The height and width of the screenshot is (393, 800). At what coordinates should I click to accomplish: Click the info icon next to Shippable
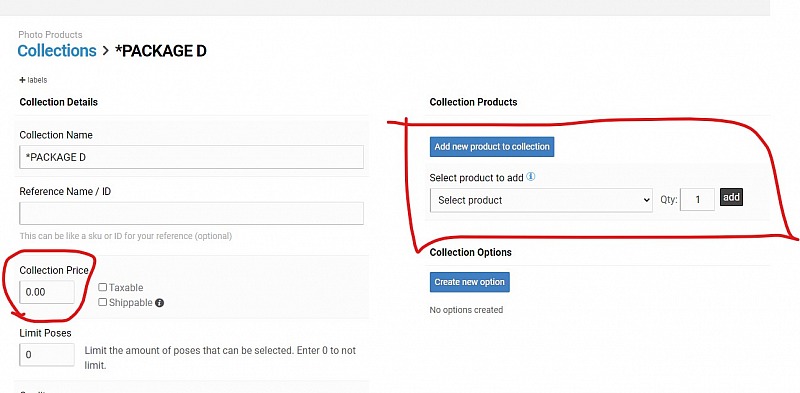click(159, 303)
